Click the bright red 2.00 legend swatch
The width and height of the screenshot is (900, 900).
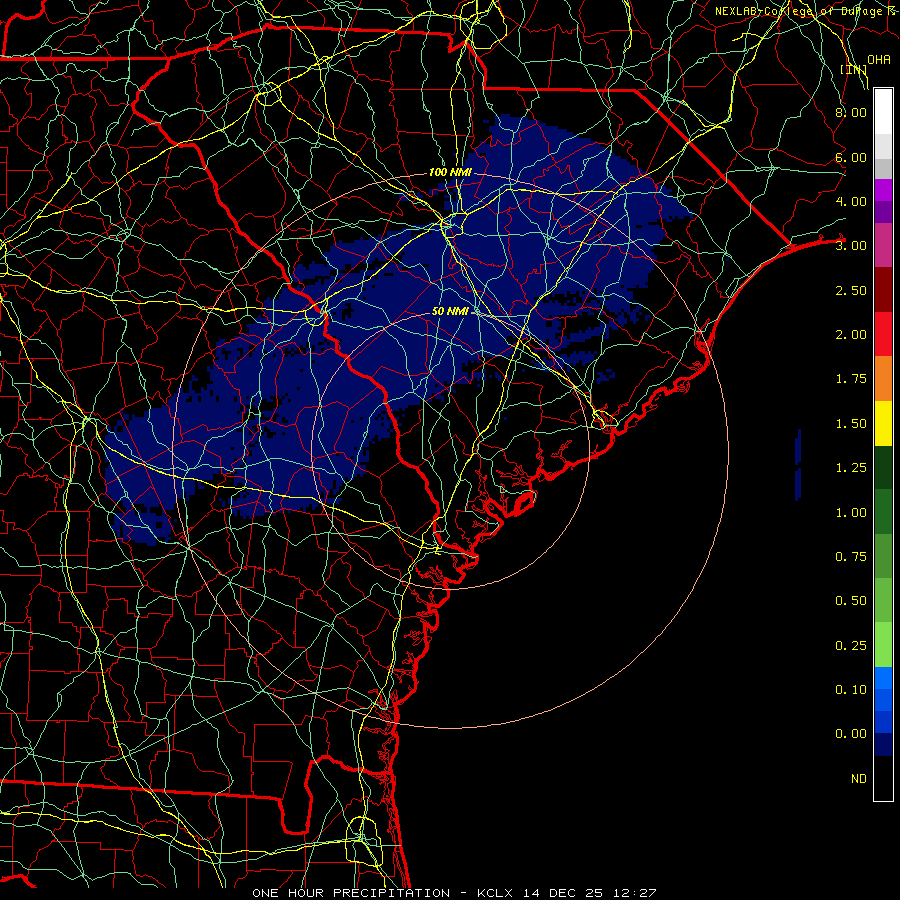point(883,334)
